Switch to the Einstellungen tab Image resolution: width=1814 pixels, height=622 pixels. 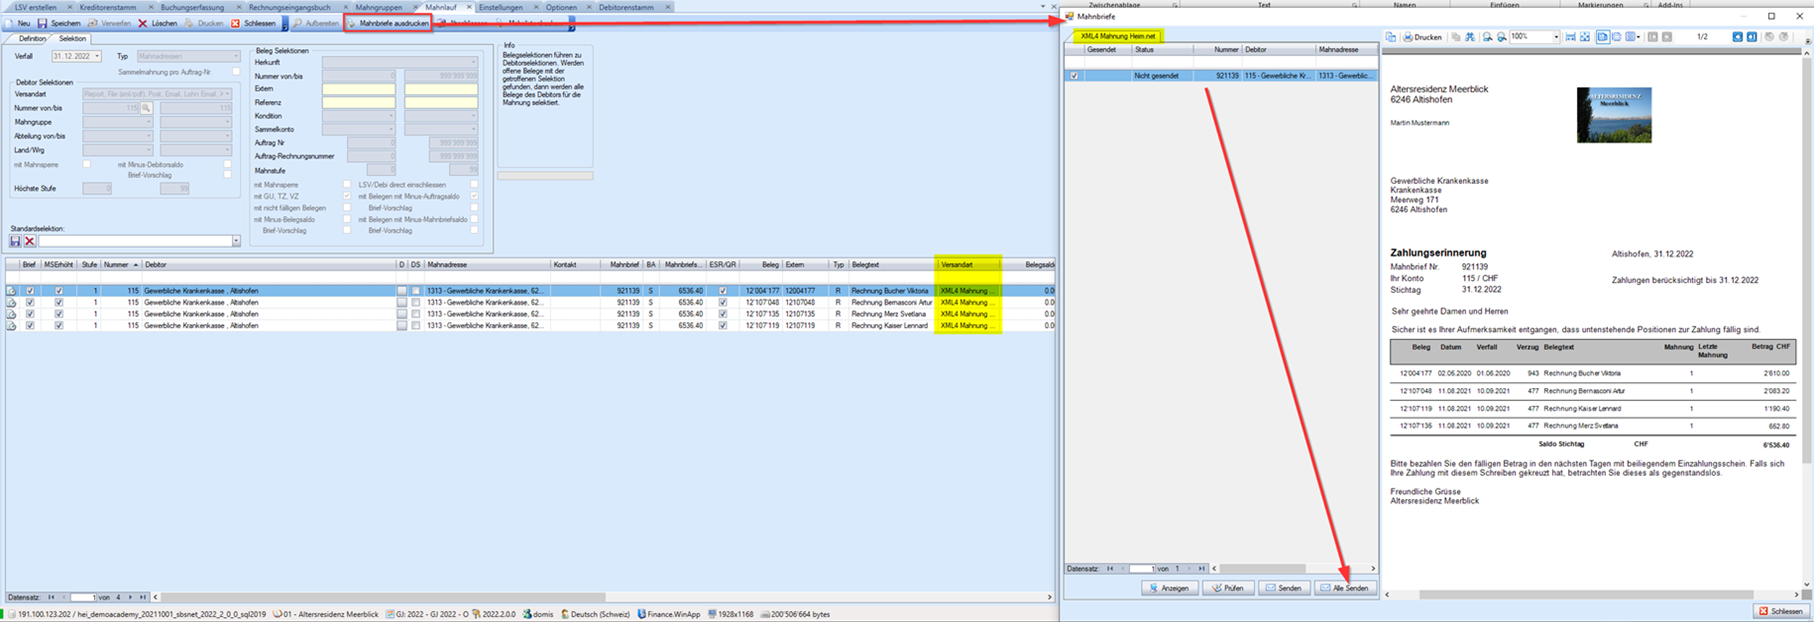click(500, 7)
